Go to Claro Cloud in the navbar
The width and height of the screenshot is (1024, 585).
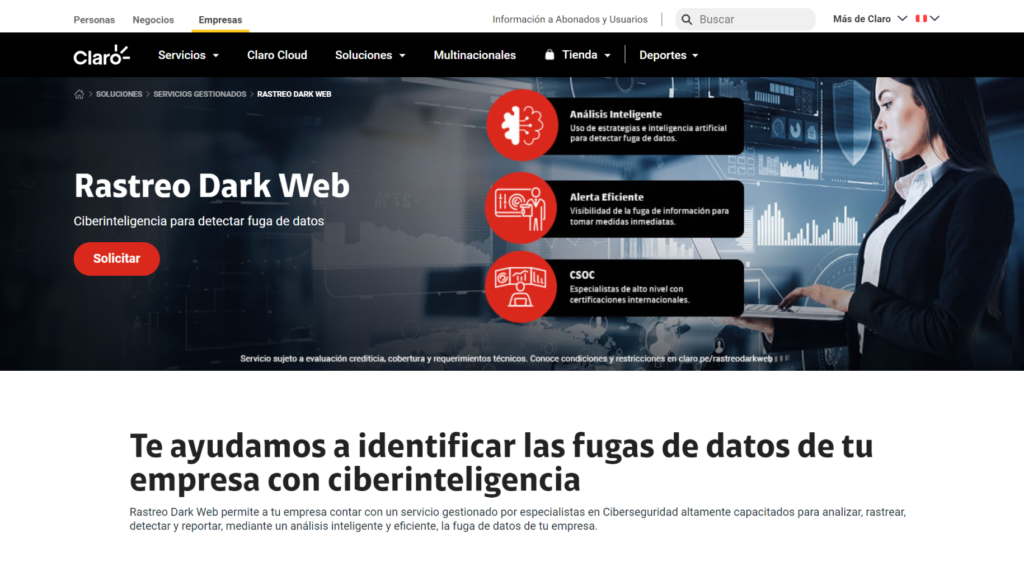(277, 55)
